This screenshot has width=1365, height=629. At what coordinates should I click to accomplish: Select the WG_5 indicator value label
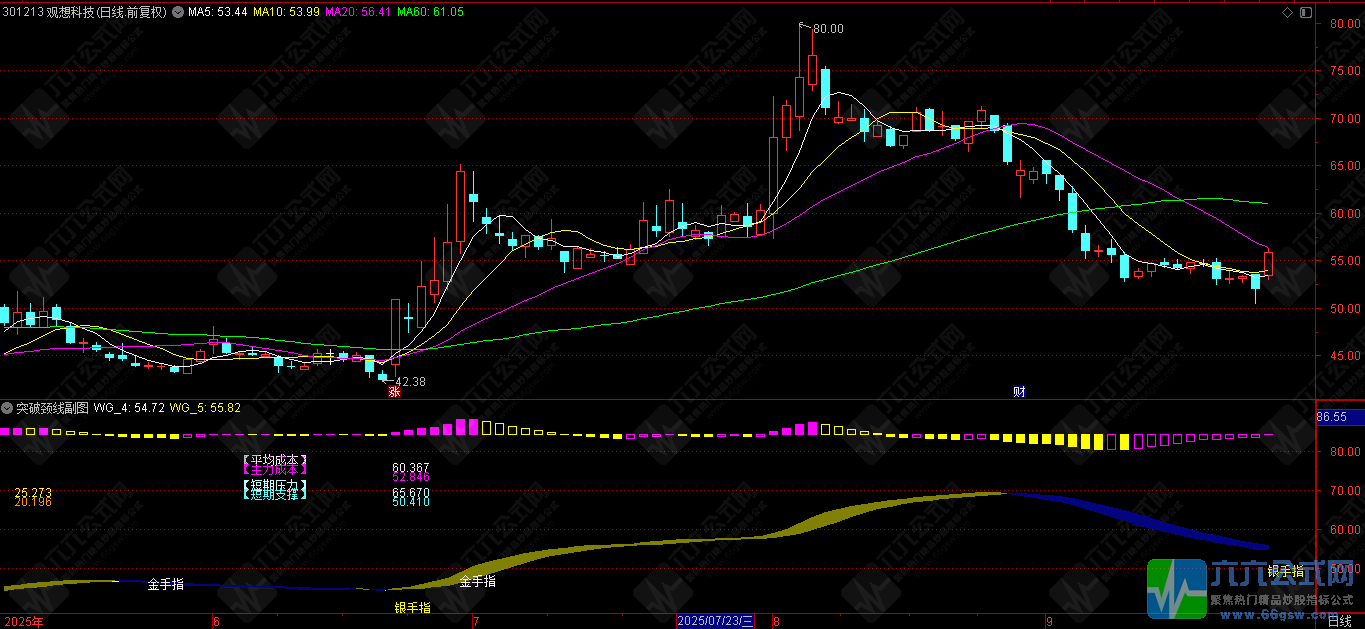coord(205,408)
